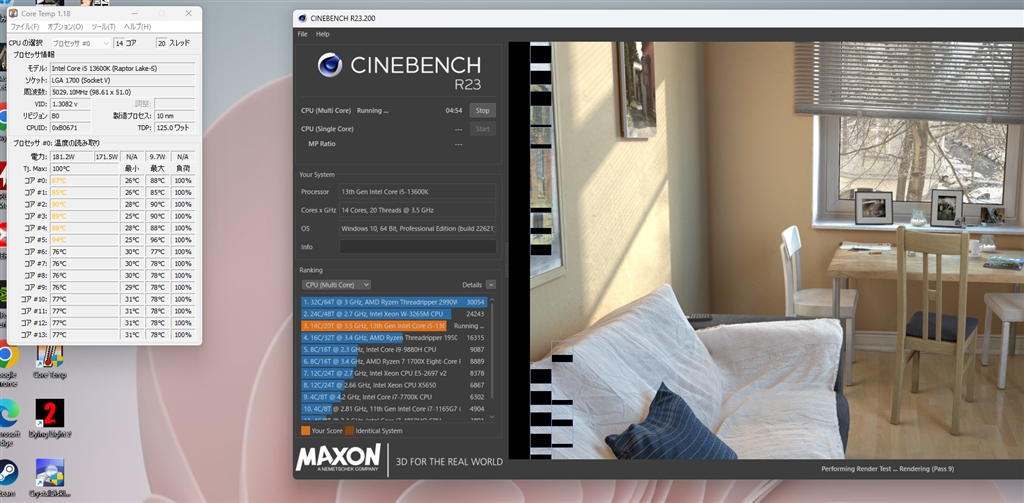Click the rendering status bar text
The width and height of the screenshot is (1024, 503).
tap(888, 469)
